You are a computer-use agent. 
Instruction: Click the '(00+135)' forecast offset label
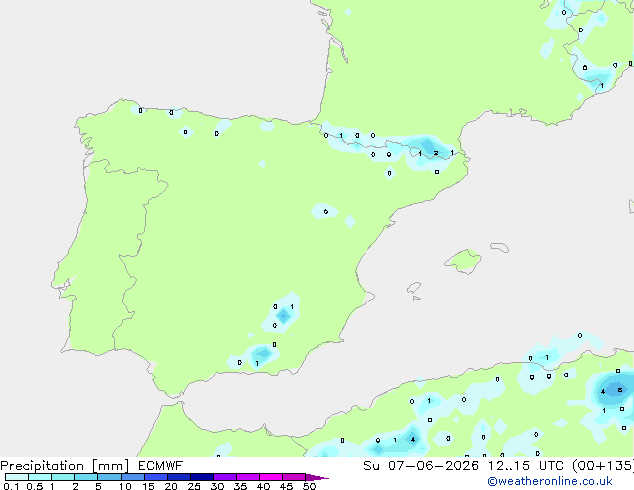(x=602, y=466)
